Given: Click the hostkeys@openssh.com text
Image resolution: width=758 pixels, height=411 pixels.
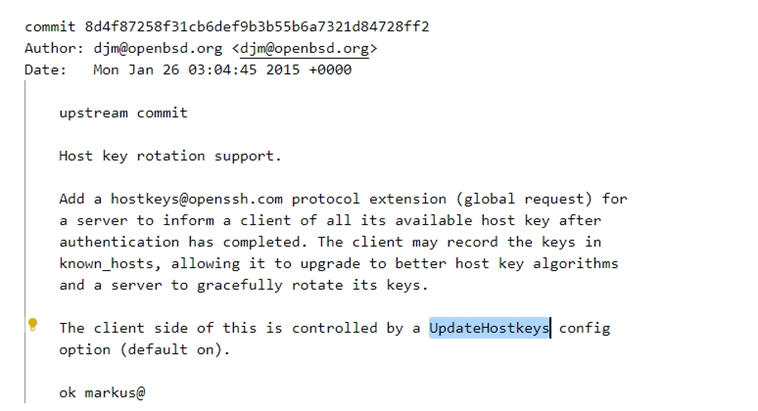Looking at the screenshot, I should pyautogui.click(x=197, y=199).
